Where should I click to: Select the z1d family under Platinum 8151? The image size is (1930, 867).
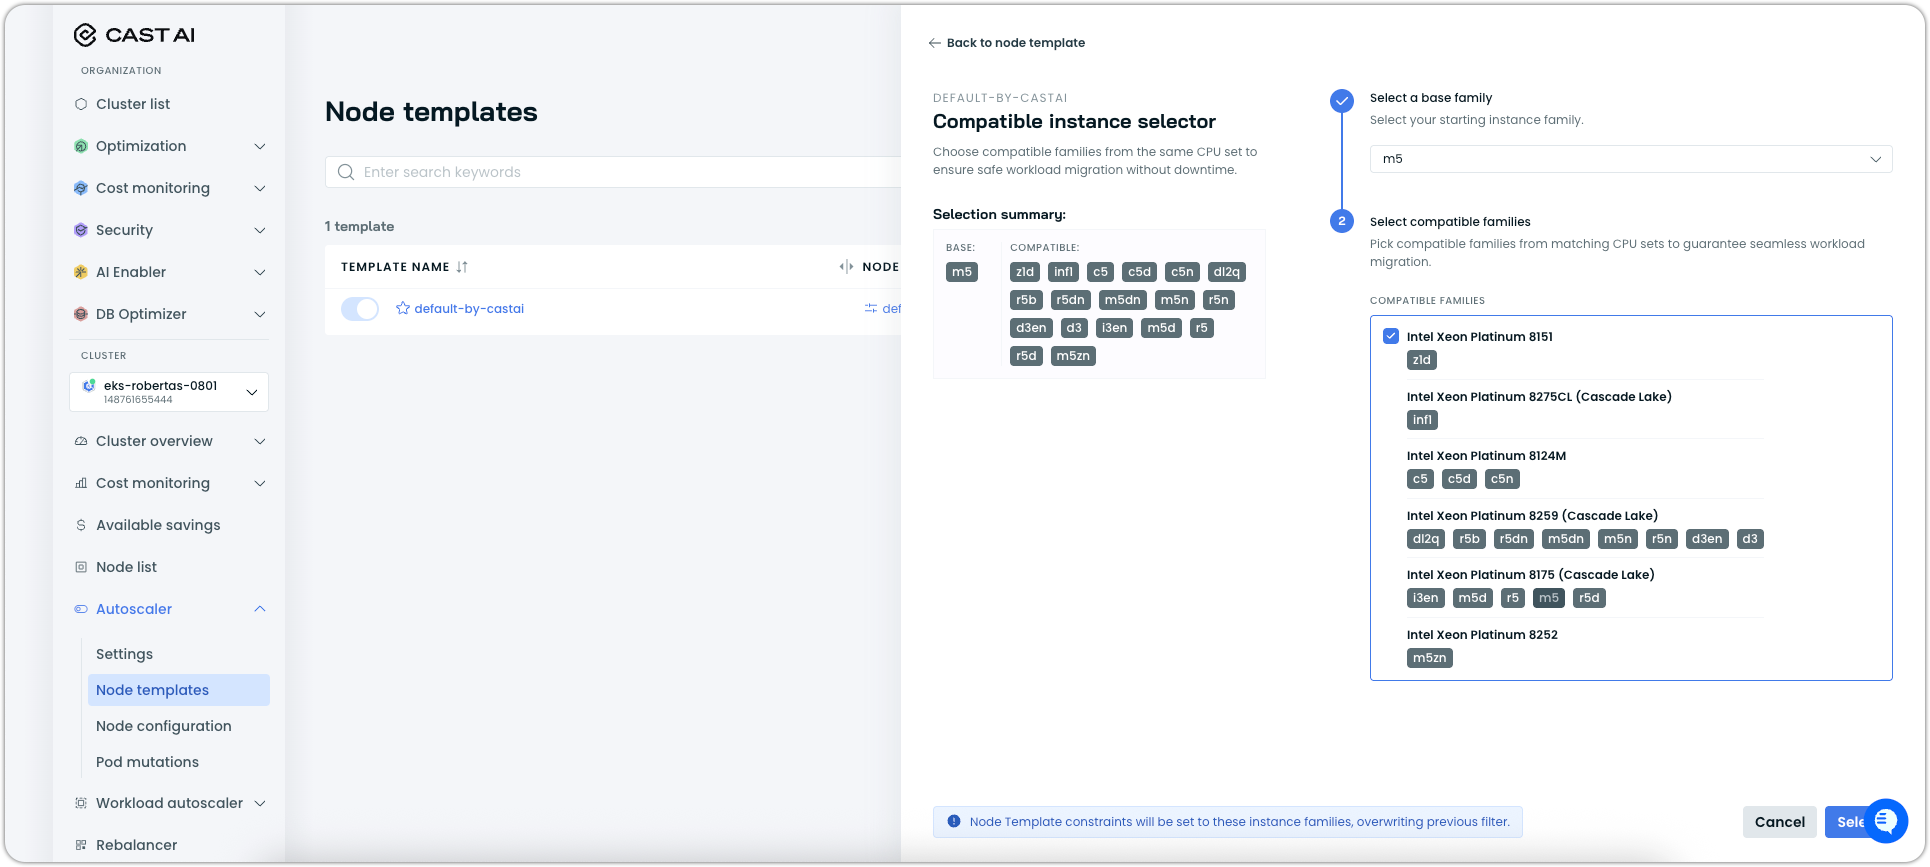point(1422,360)
